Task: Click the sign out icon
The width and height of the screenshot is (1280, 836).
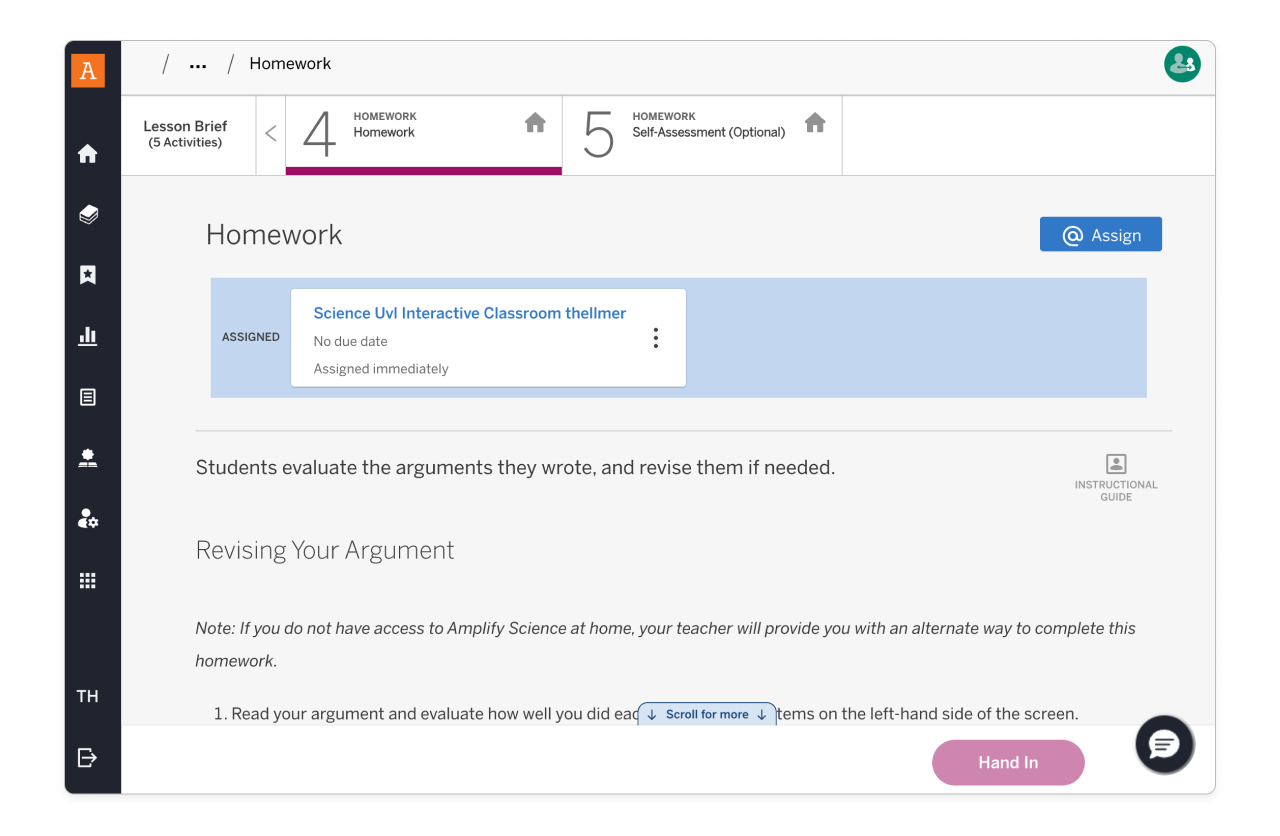Action: [x=88, y=757]
